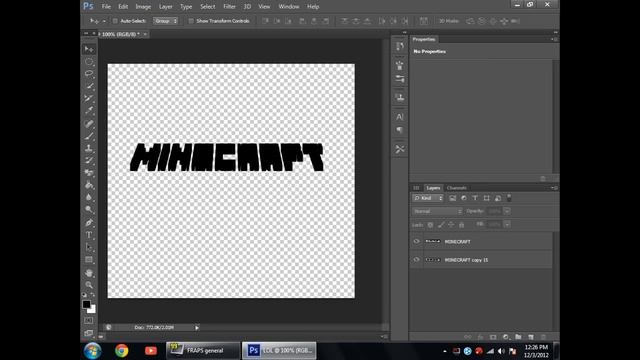Select the Crop tool
The image size is (640, 360).
(89, 98)
